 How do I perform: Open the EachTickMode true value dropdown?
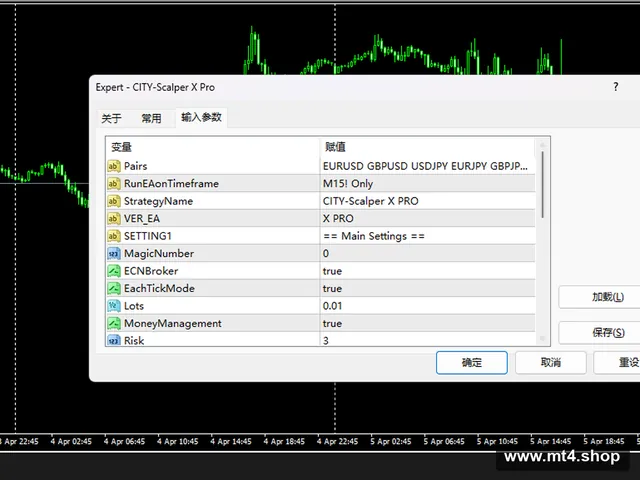click(427, 289)
